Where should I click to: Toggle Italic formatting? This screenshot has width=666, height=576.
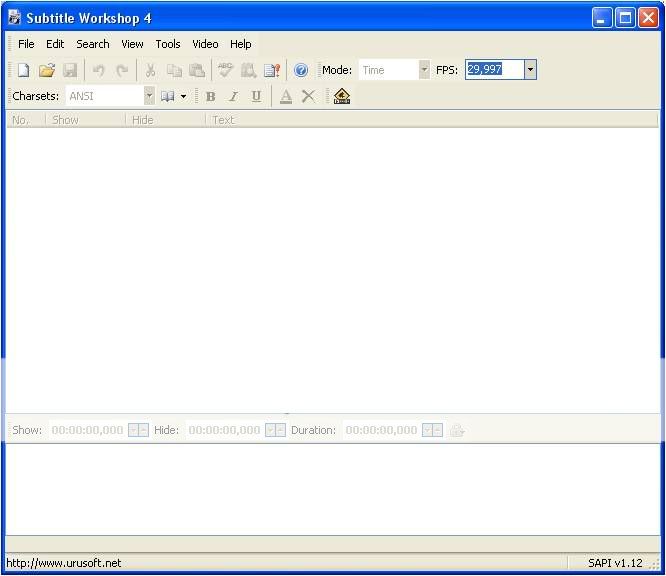click(233, 96)
